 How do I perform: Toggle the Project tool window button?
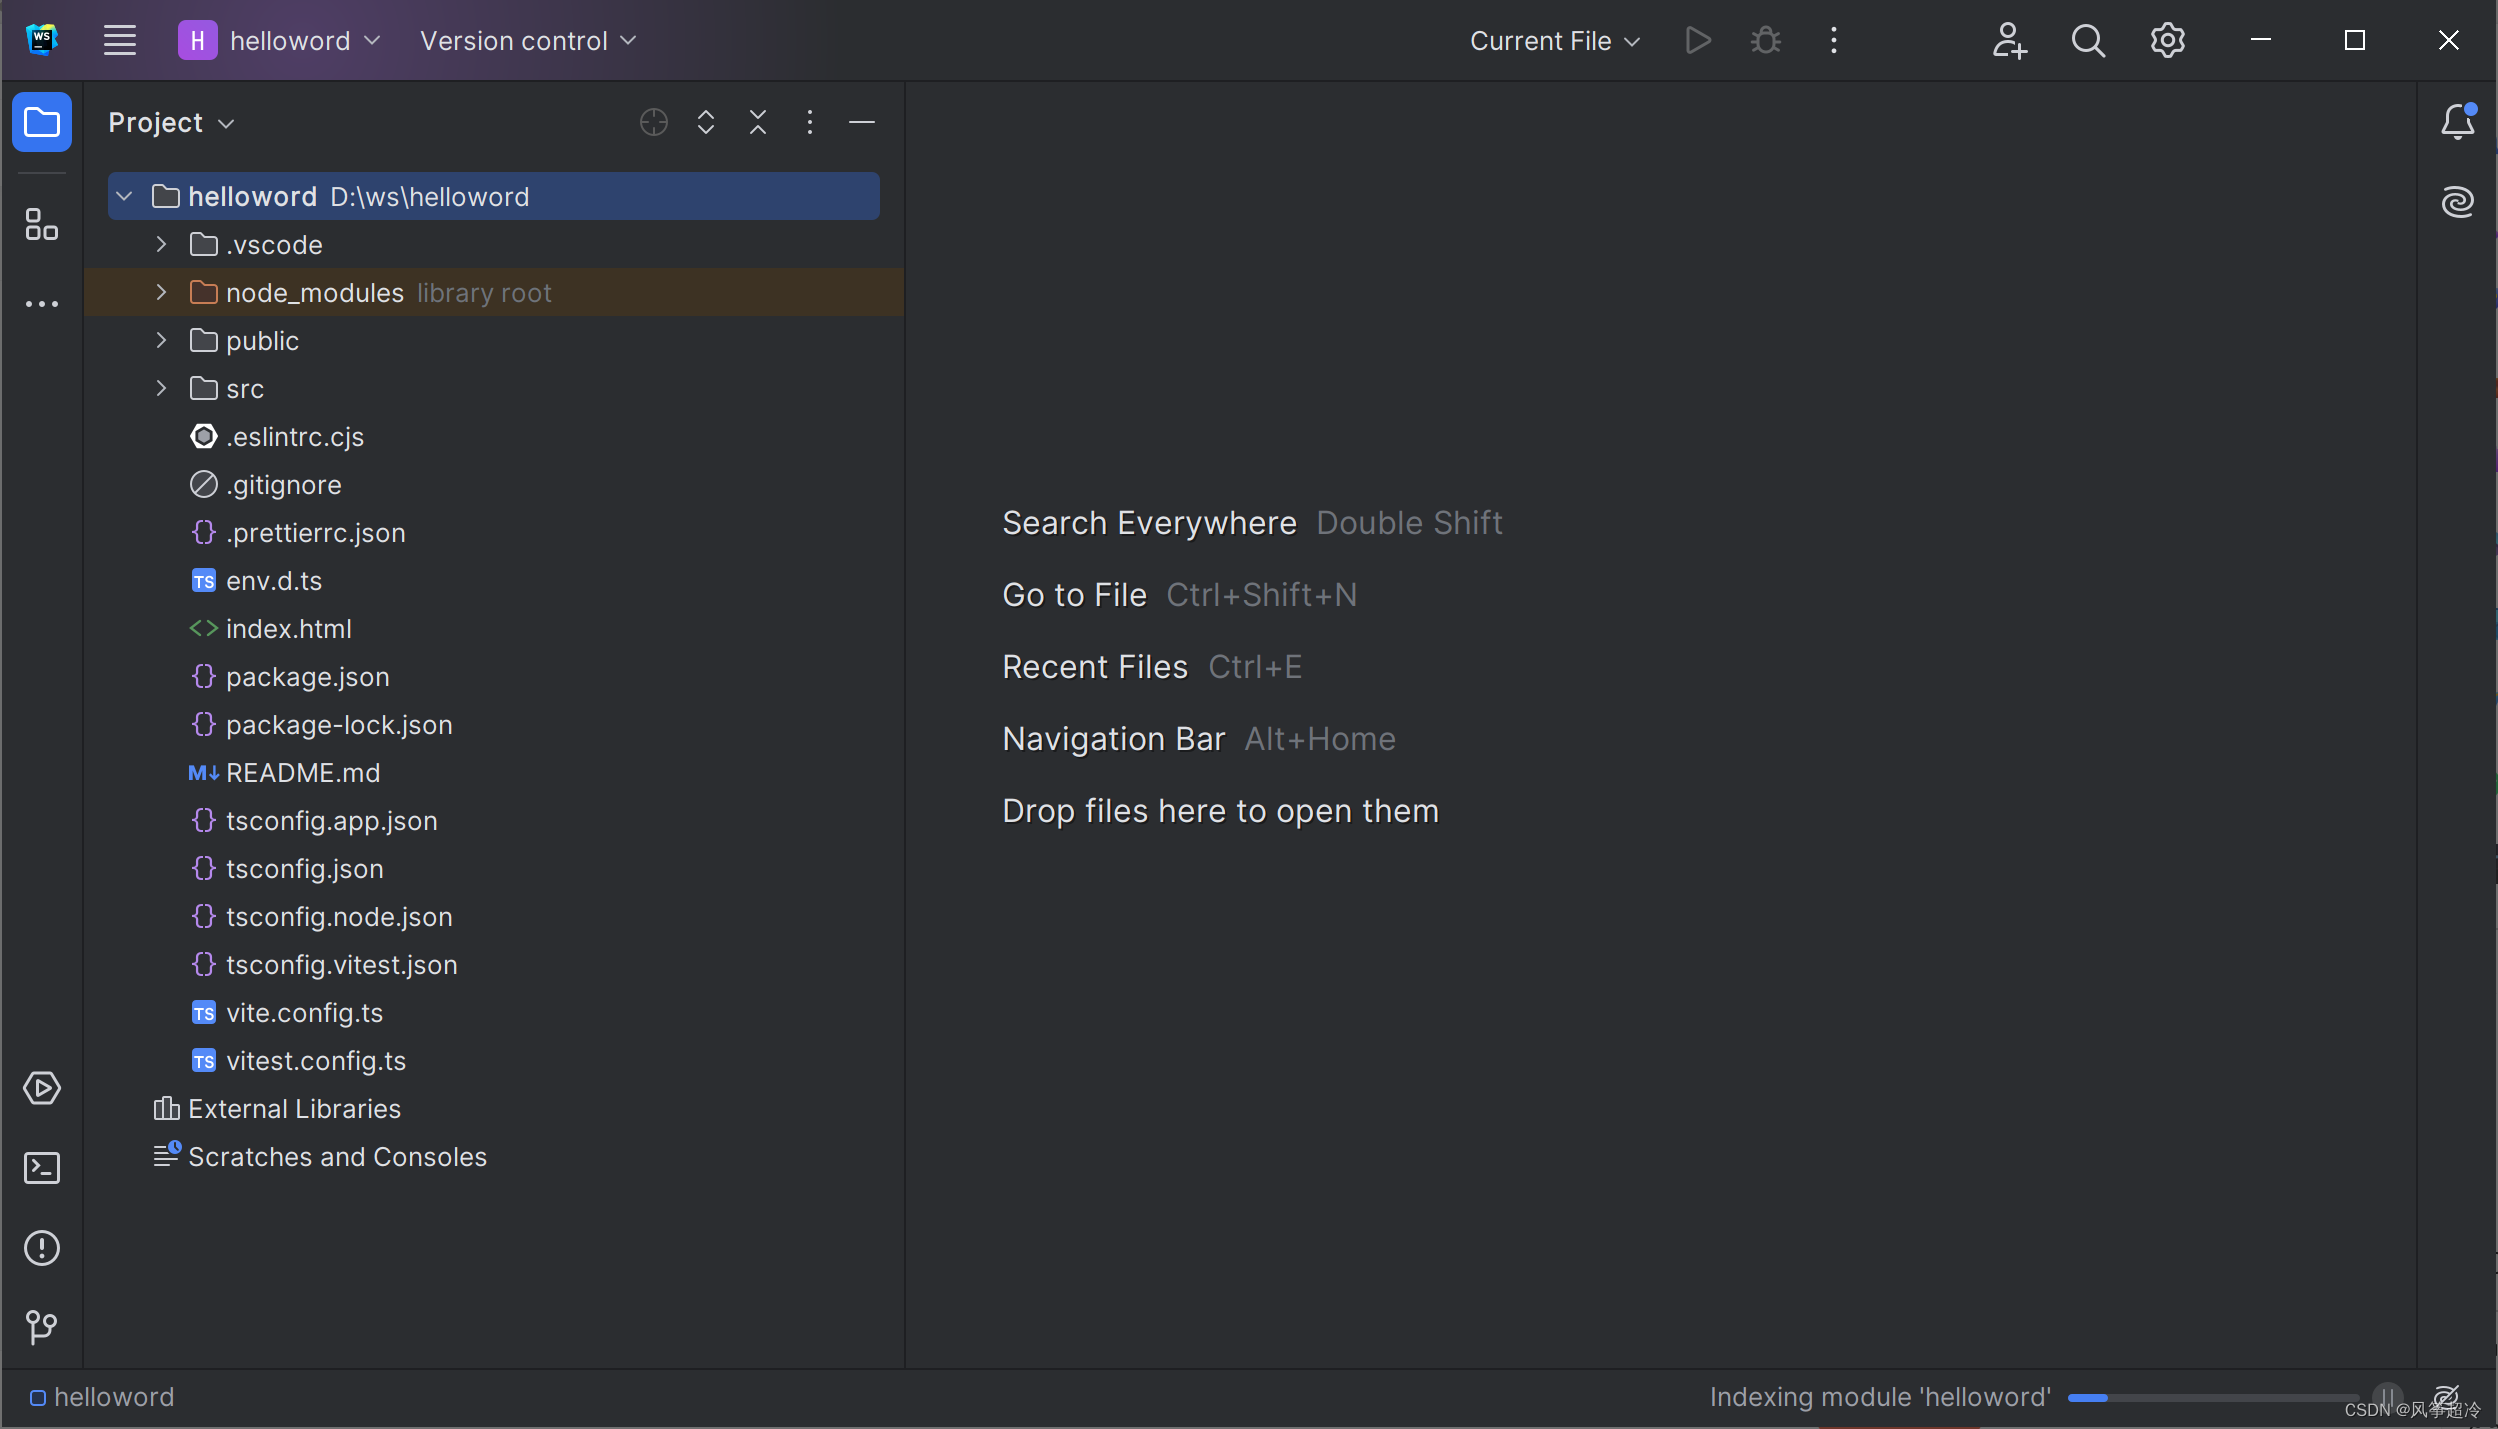tap(41, 122)
